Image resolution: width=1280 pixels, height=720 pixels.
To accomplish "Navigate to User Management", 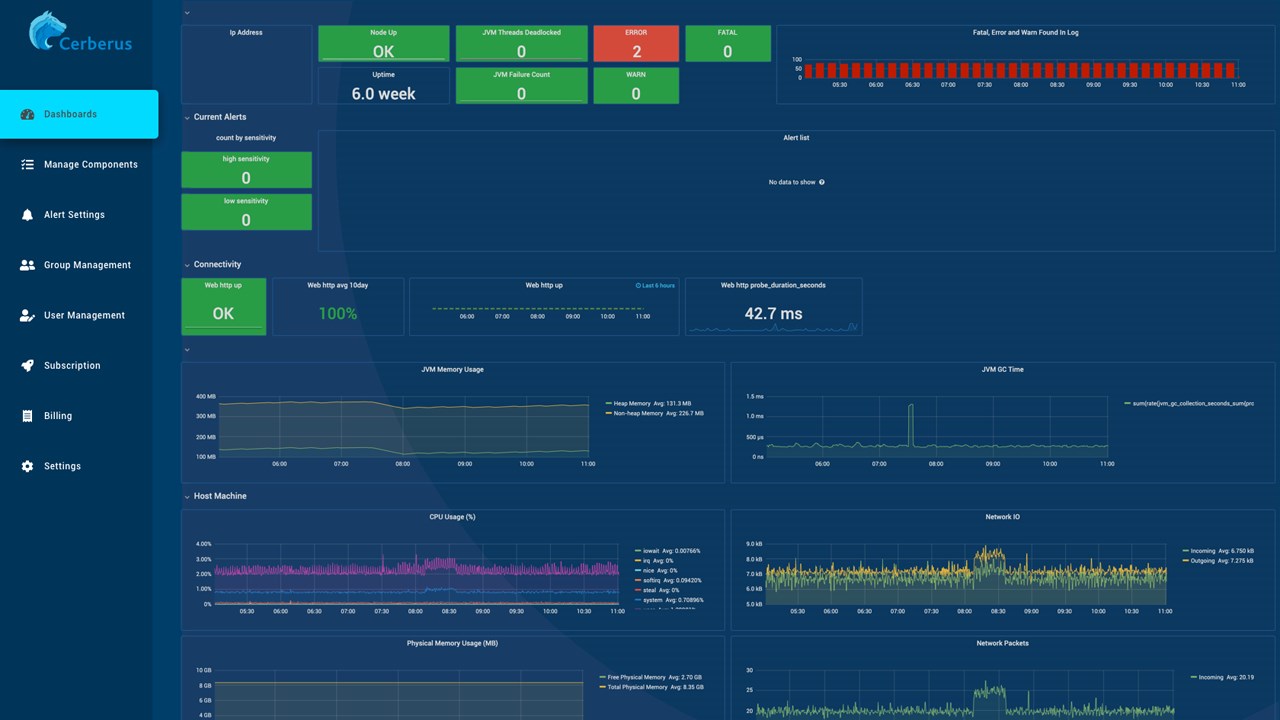I will click(79, 315).
